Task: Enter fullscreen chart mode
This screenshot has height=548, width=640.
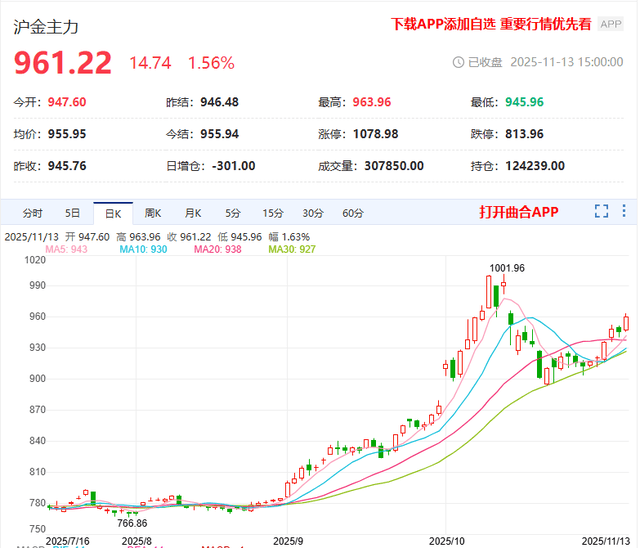Action: tap(601, 212)
